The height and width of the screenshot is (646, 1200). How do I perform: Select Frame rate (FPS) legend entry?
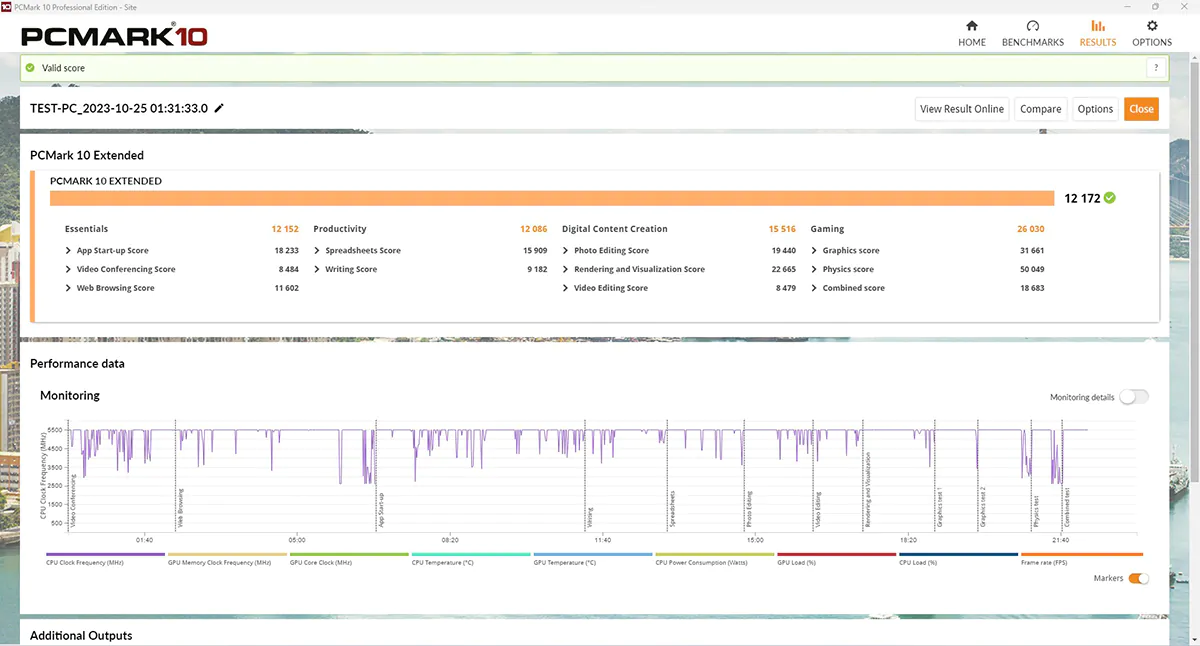[x=1081, y=559]
